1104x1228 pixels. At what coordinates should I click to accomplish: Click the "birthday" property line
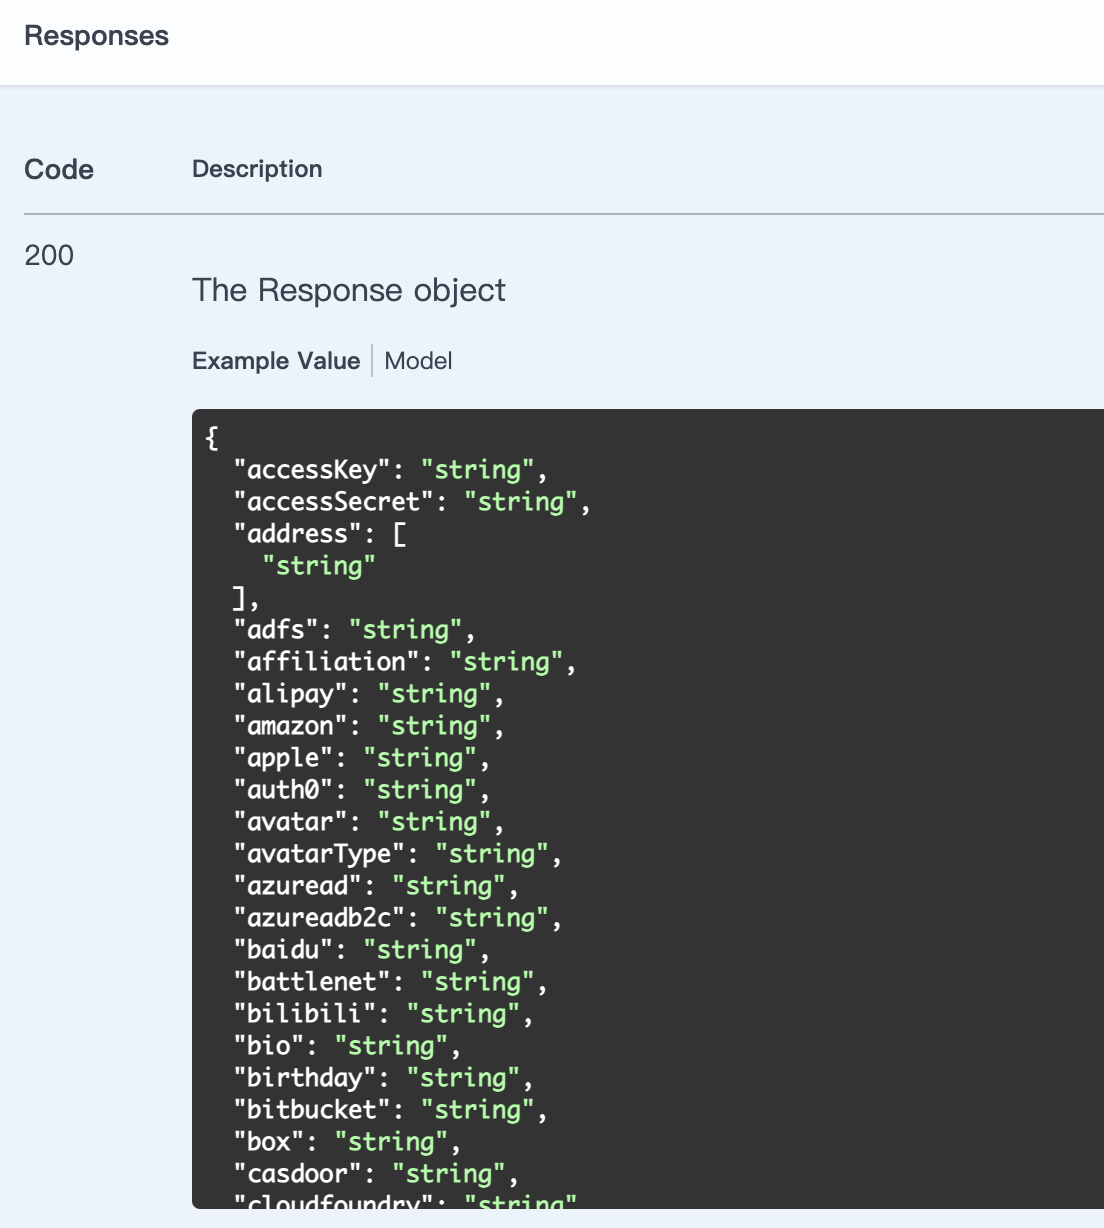click(x=382, y=1078)
